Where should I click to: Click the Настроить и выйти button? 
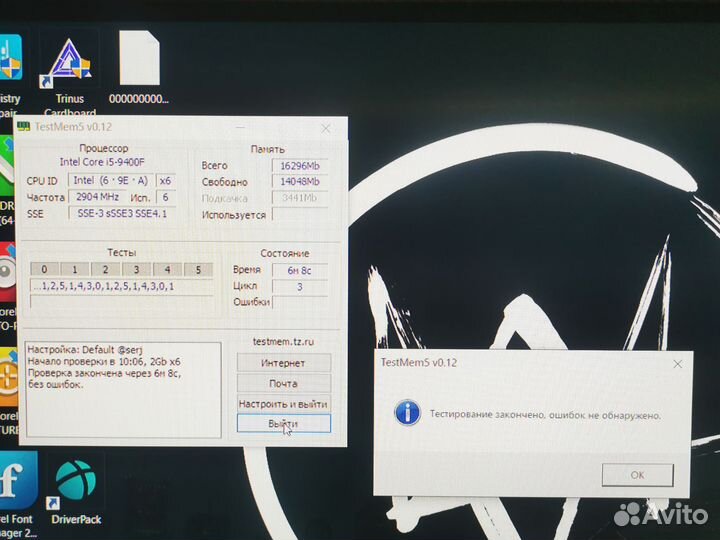click(x=284, y=404)
